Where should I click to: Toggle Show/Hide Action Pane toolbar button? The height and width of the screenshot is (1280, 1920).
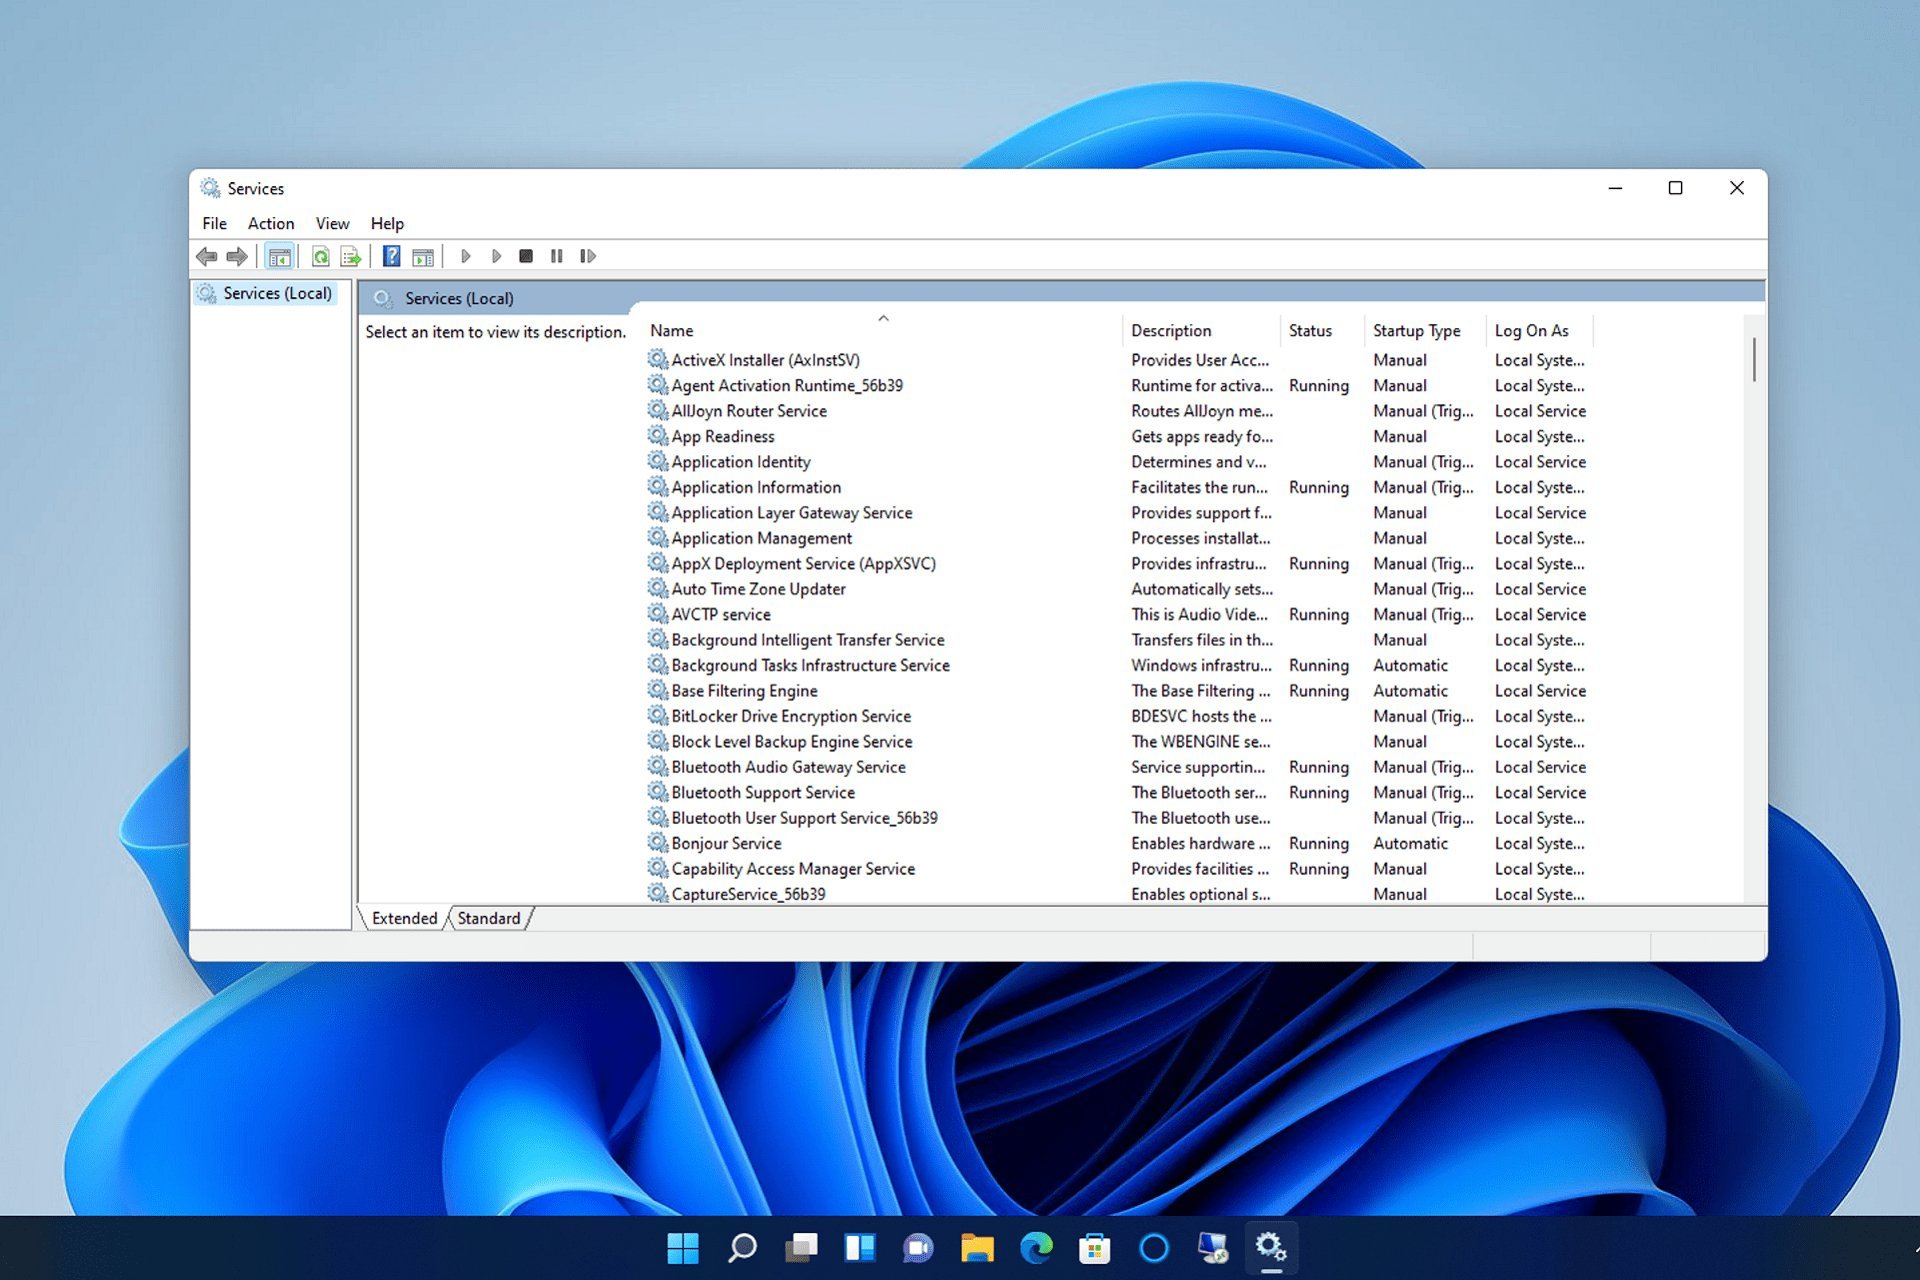coord(423,257)
